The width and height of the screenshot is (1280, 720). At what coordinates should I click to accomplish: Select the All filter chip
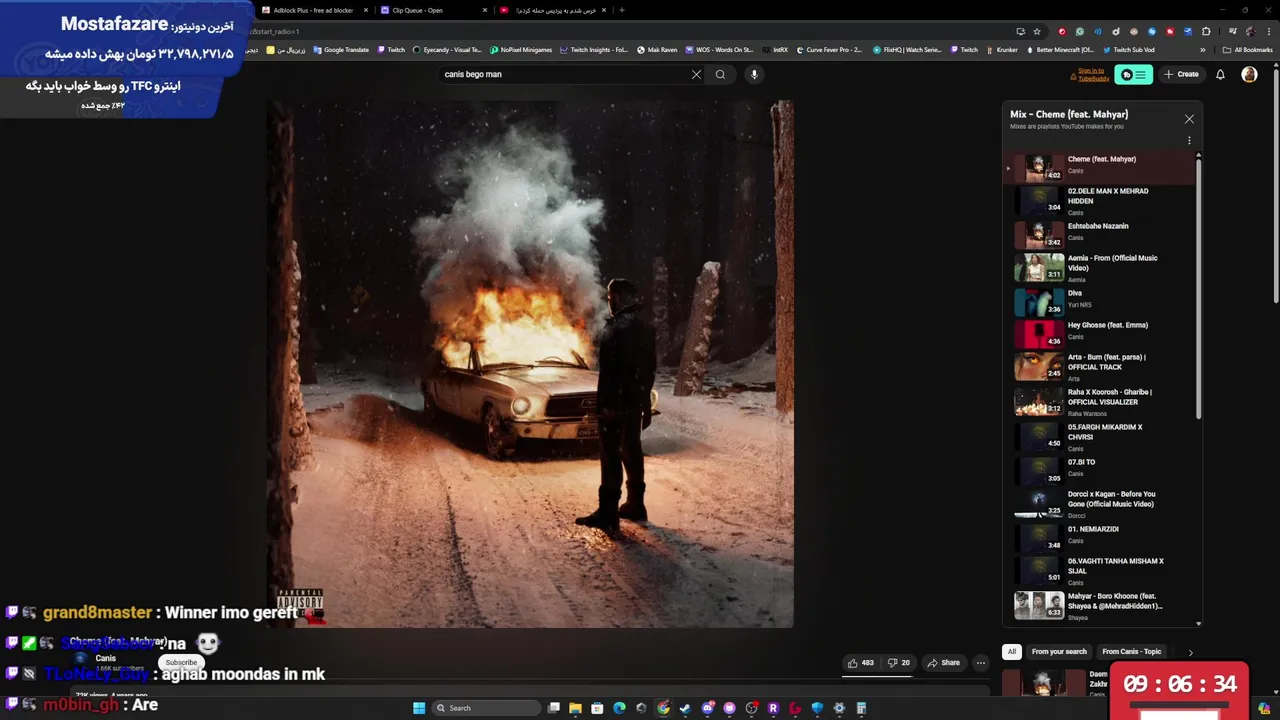tap(1011, 651)
